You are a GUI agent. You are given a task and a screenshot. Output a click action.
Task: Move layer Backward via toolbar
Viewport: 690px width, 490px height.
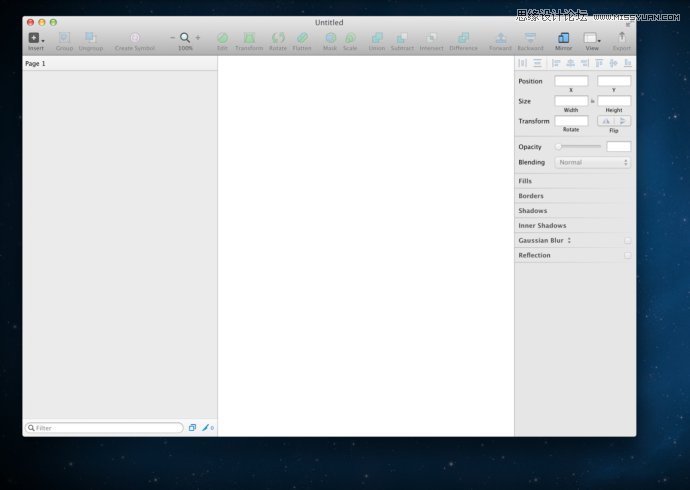(x=531, y=38)
